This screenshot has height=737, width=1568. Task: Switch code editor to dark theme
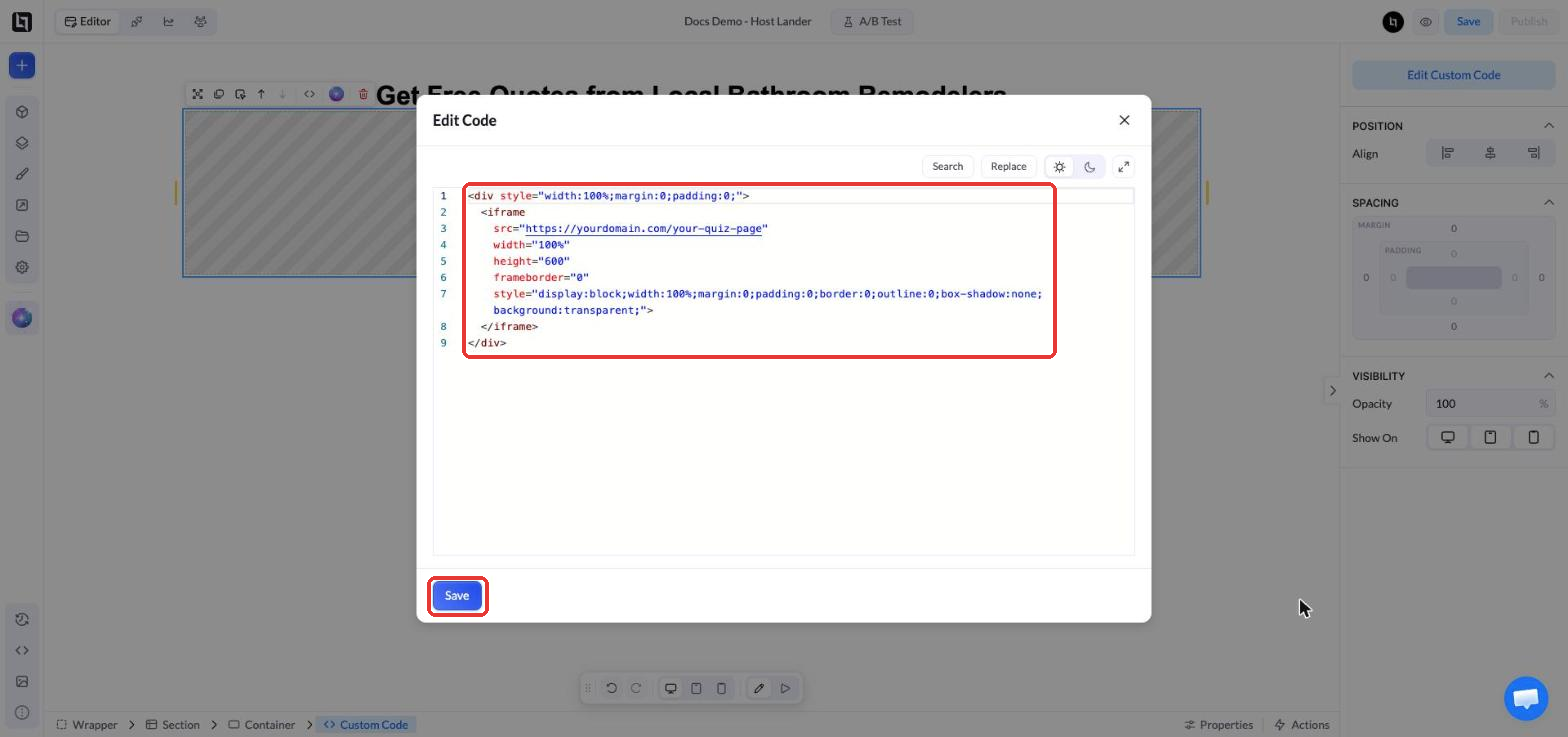pos(1090,167)
